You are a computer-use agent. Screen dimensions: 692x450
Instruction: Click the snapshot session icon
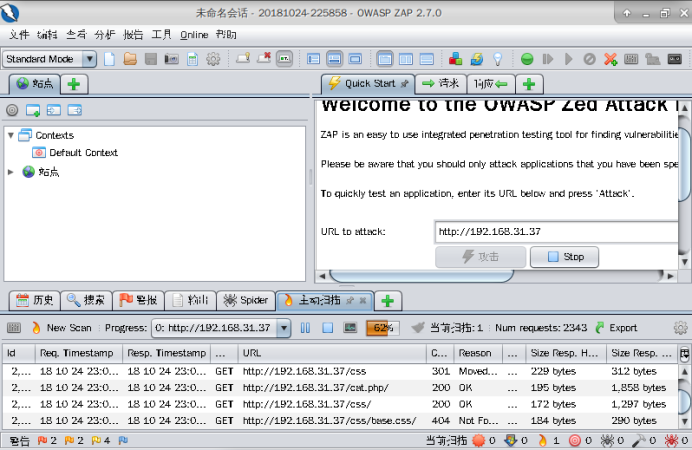(171, 59)
